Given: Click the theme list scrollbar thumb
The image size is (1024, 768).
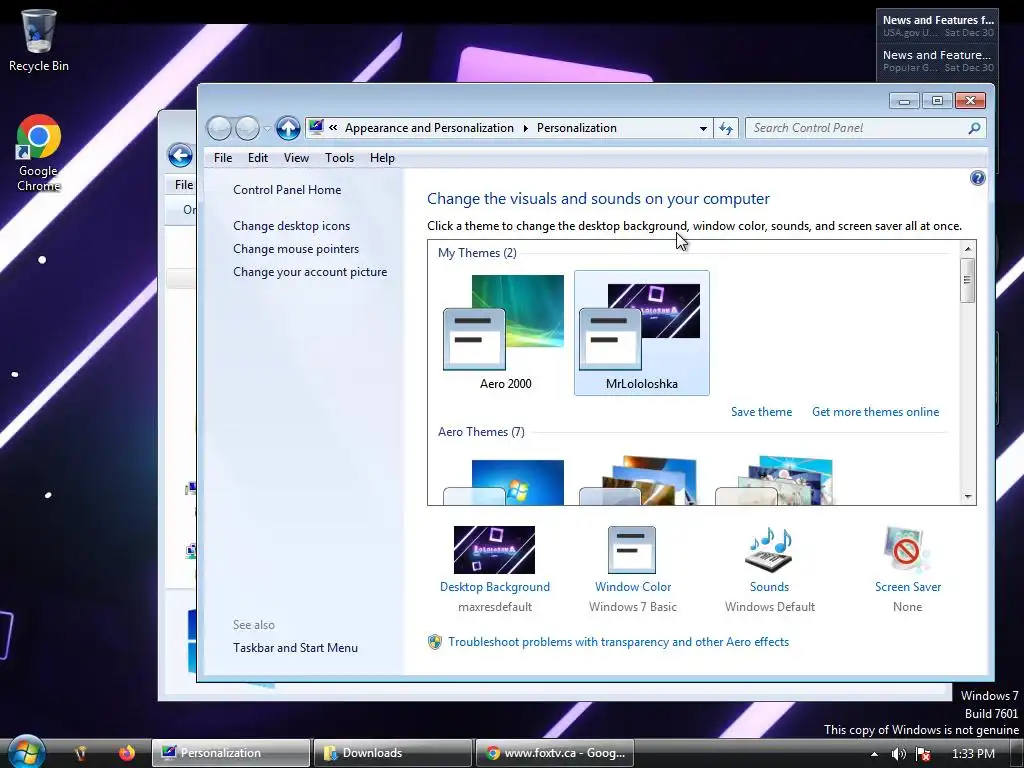Looking at the screenshot, I should (968, 280).
